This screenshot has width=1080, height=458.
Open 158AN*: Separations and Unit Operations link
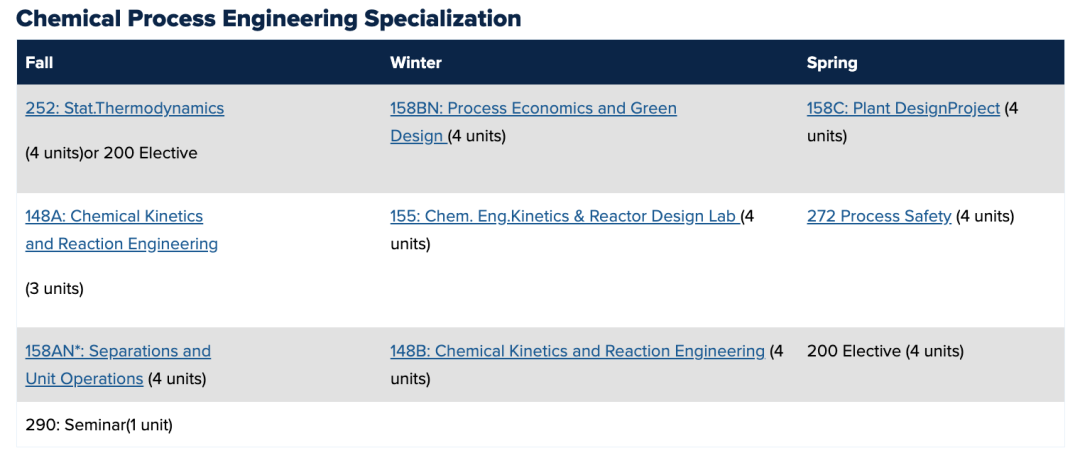117,351
